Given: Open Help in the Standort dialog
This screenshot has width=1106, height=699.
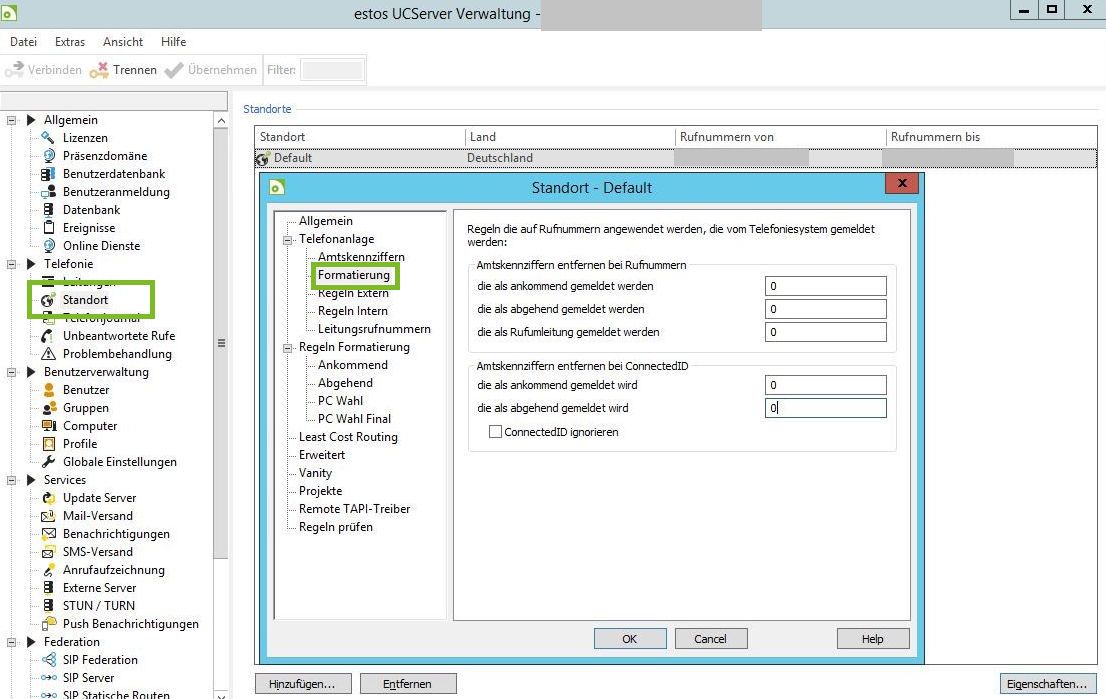Looking at the screenshot, I should click(873, 639).
